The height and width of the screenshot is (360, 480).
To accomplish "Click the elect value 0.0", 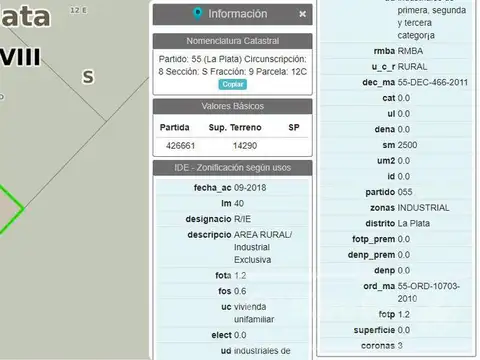I will [240, 335].
